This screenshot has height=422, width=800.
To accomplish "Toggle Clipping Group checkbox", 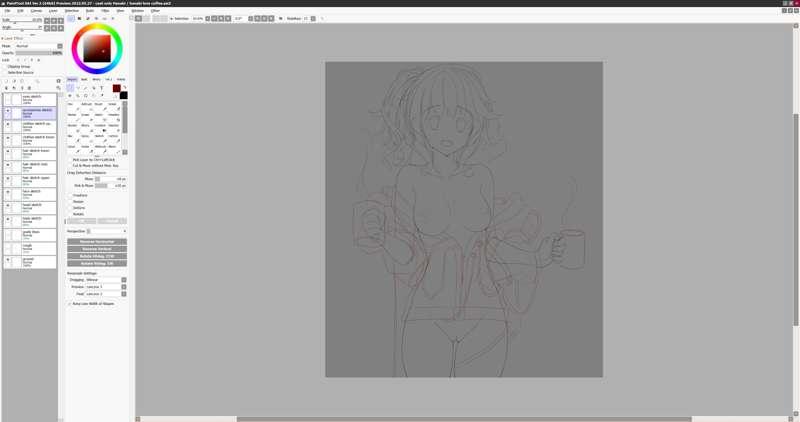I will point(5,66).
